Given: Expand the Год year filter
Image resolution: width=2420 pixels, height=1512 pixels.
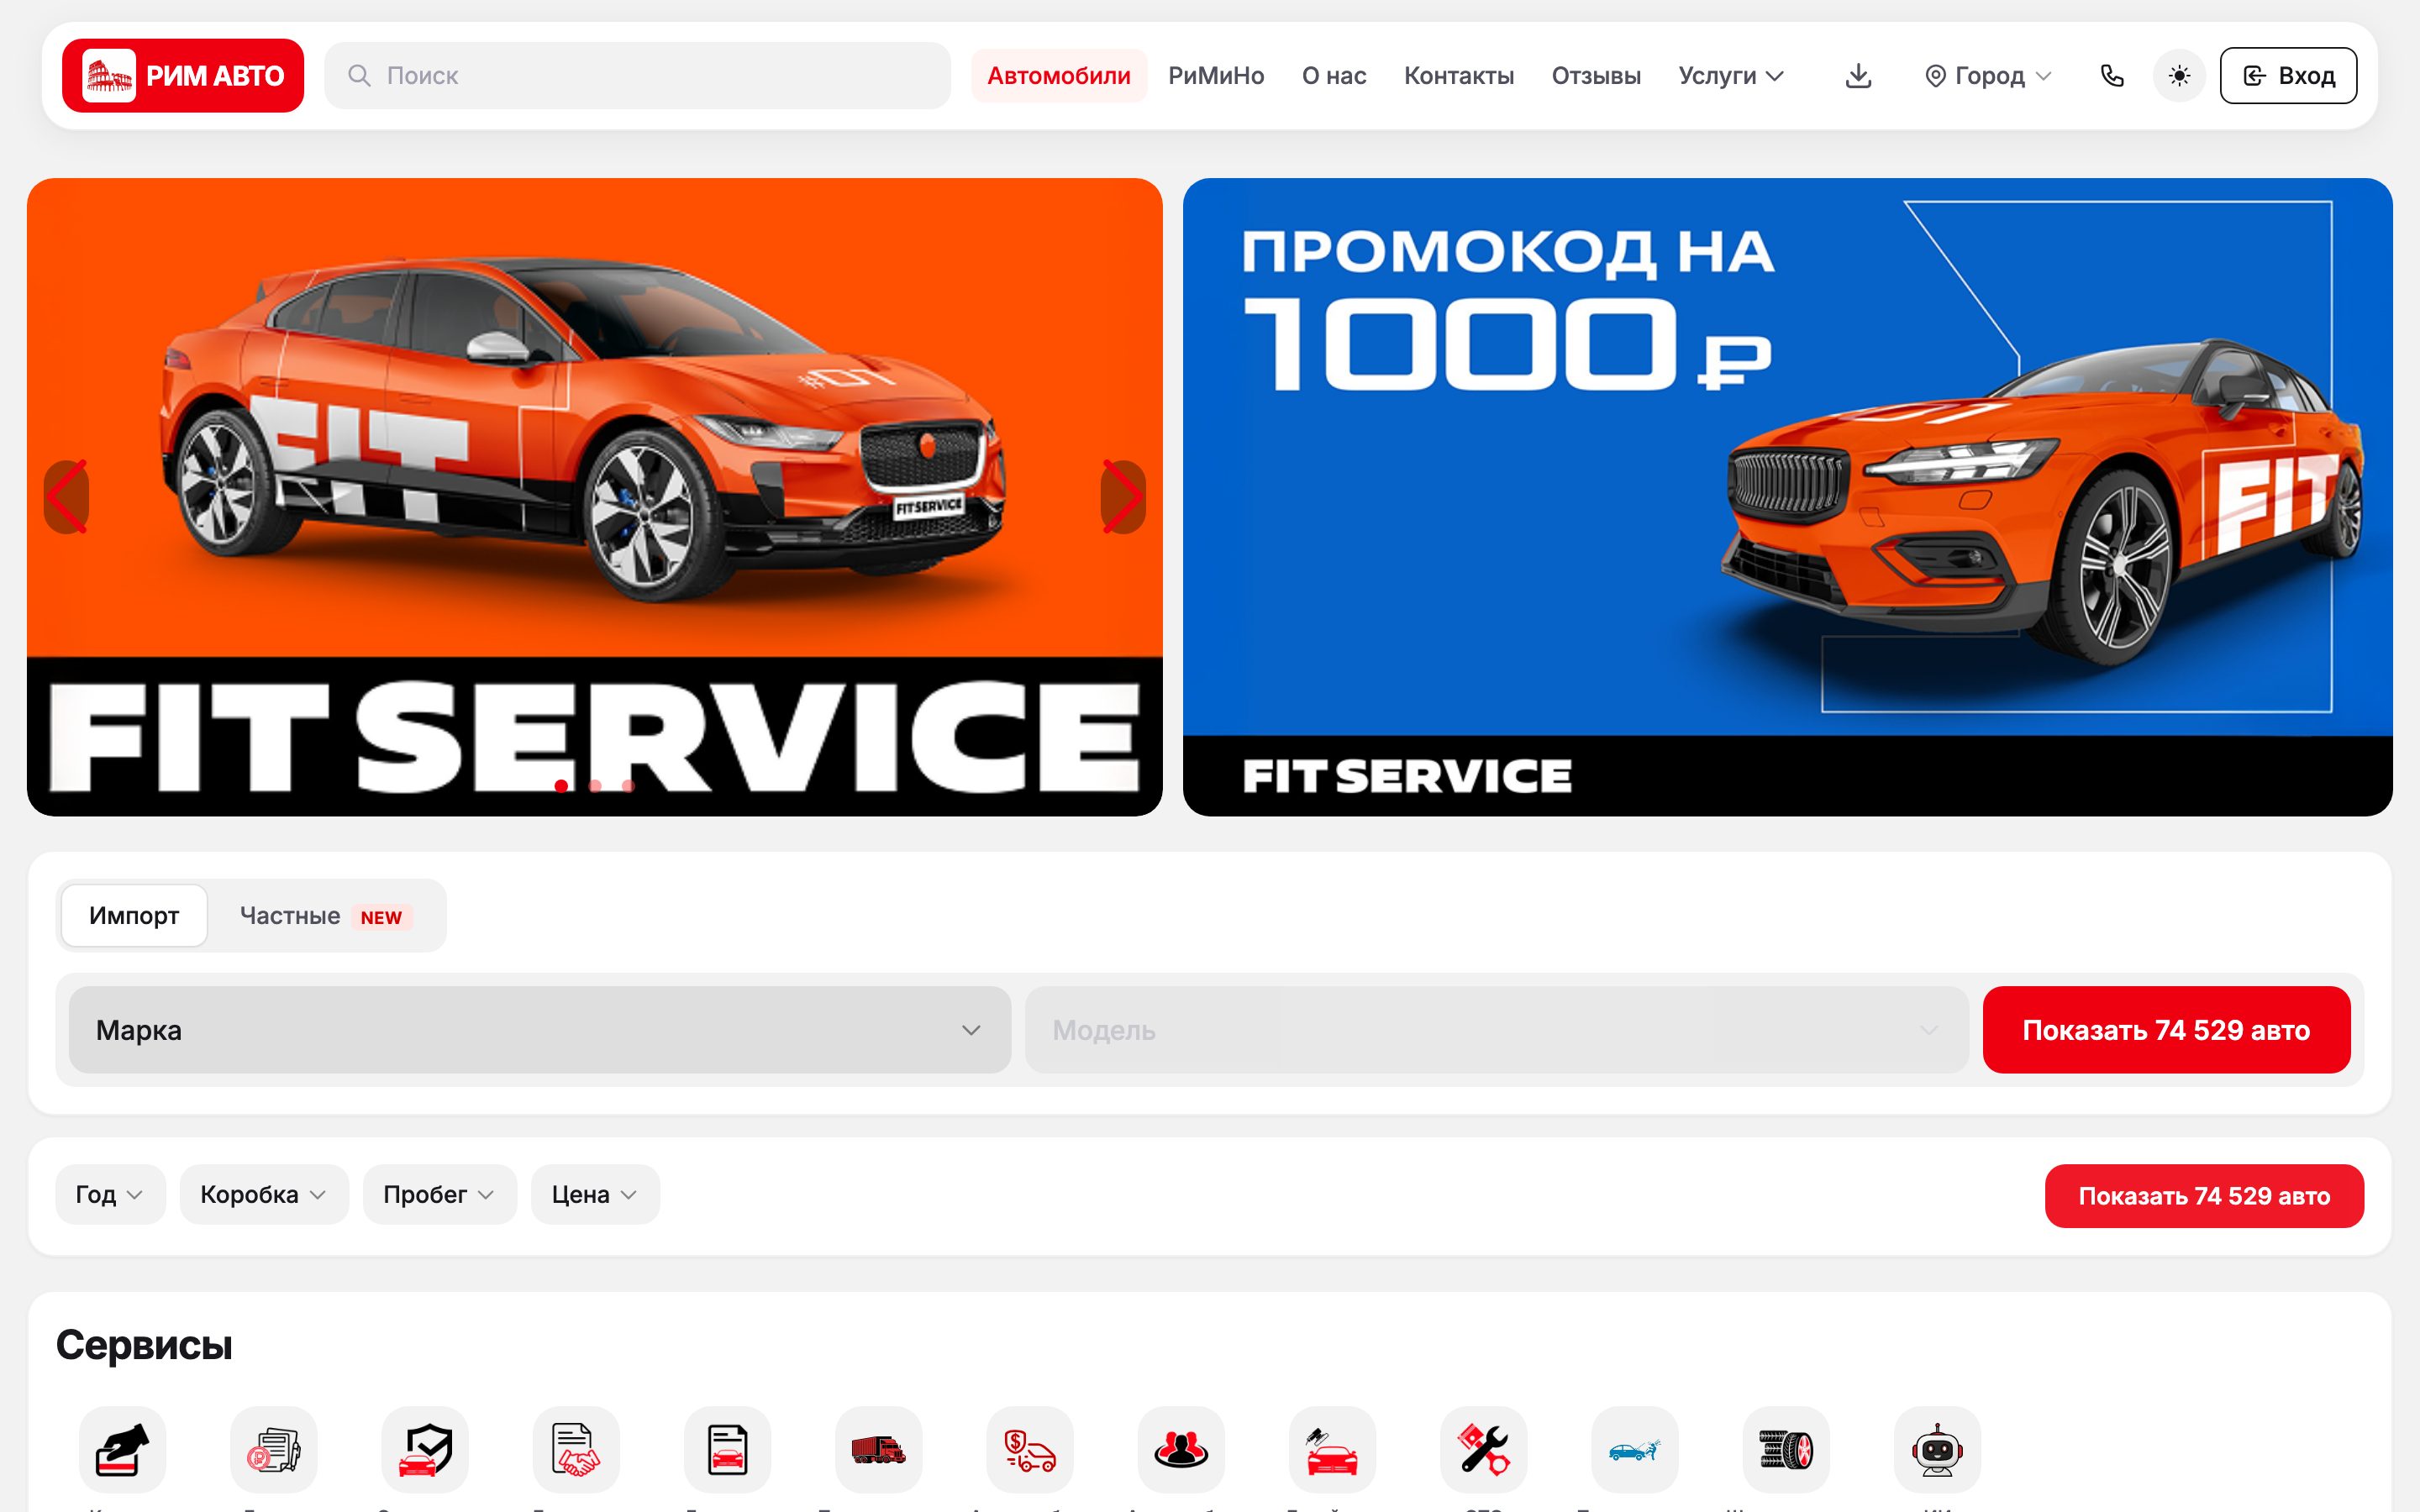Looking at the screenshot, I should coord(110,1195).
